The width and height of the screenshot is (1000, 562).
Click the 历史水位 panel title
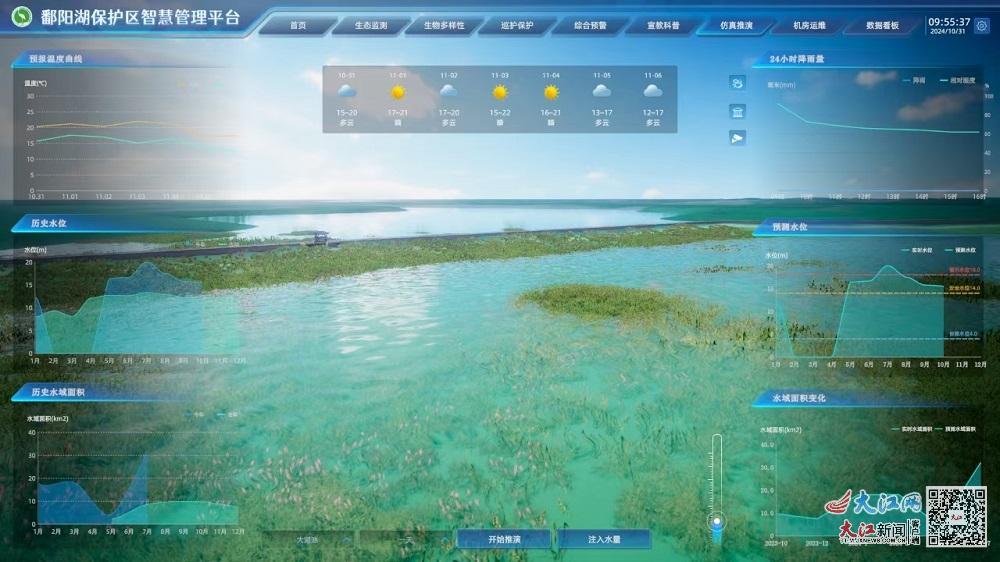coord(49,223)
